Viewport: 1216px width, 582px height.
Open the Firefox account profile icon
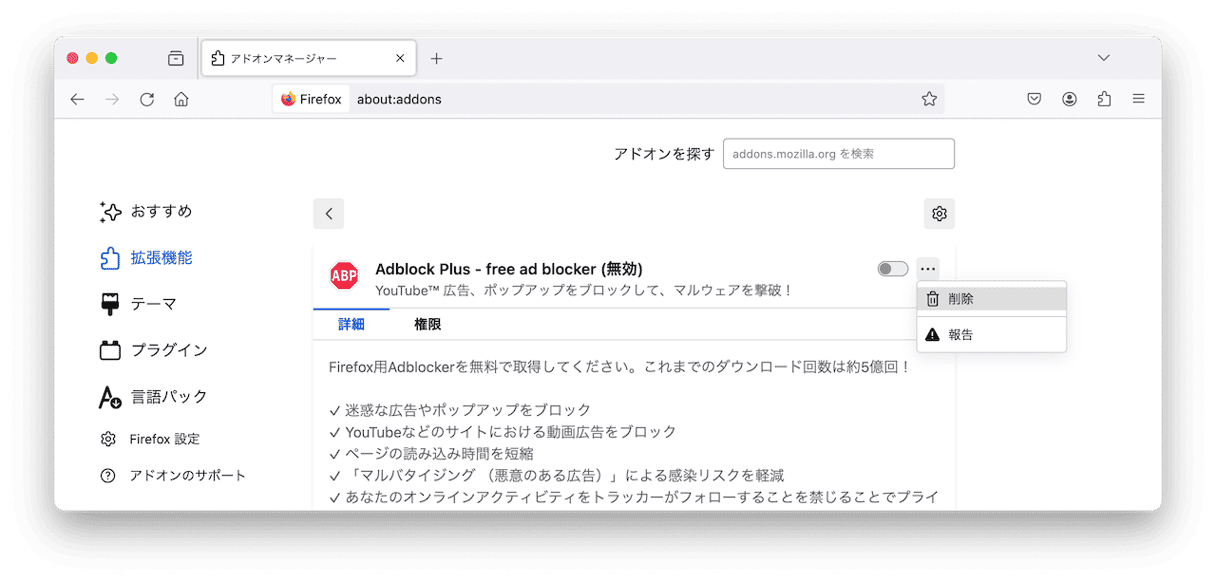coord(1069,99)
